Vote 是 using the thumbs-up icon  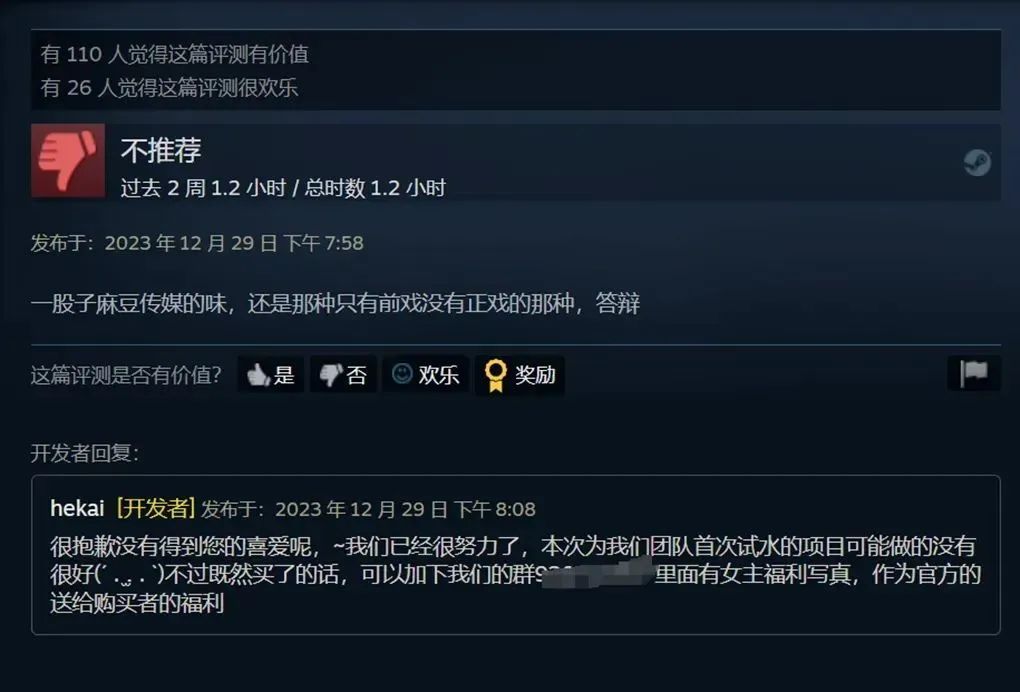258,375
